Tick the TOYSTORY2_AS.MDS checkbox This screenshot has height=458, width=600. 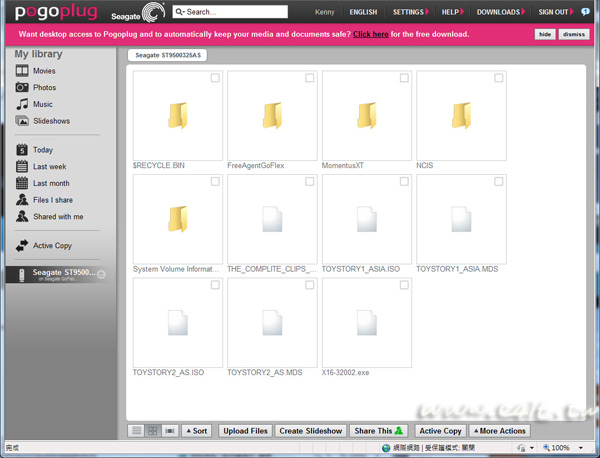point(310,285)
